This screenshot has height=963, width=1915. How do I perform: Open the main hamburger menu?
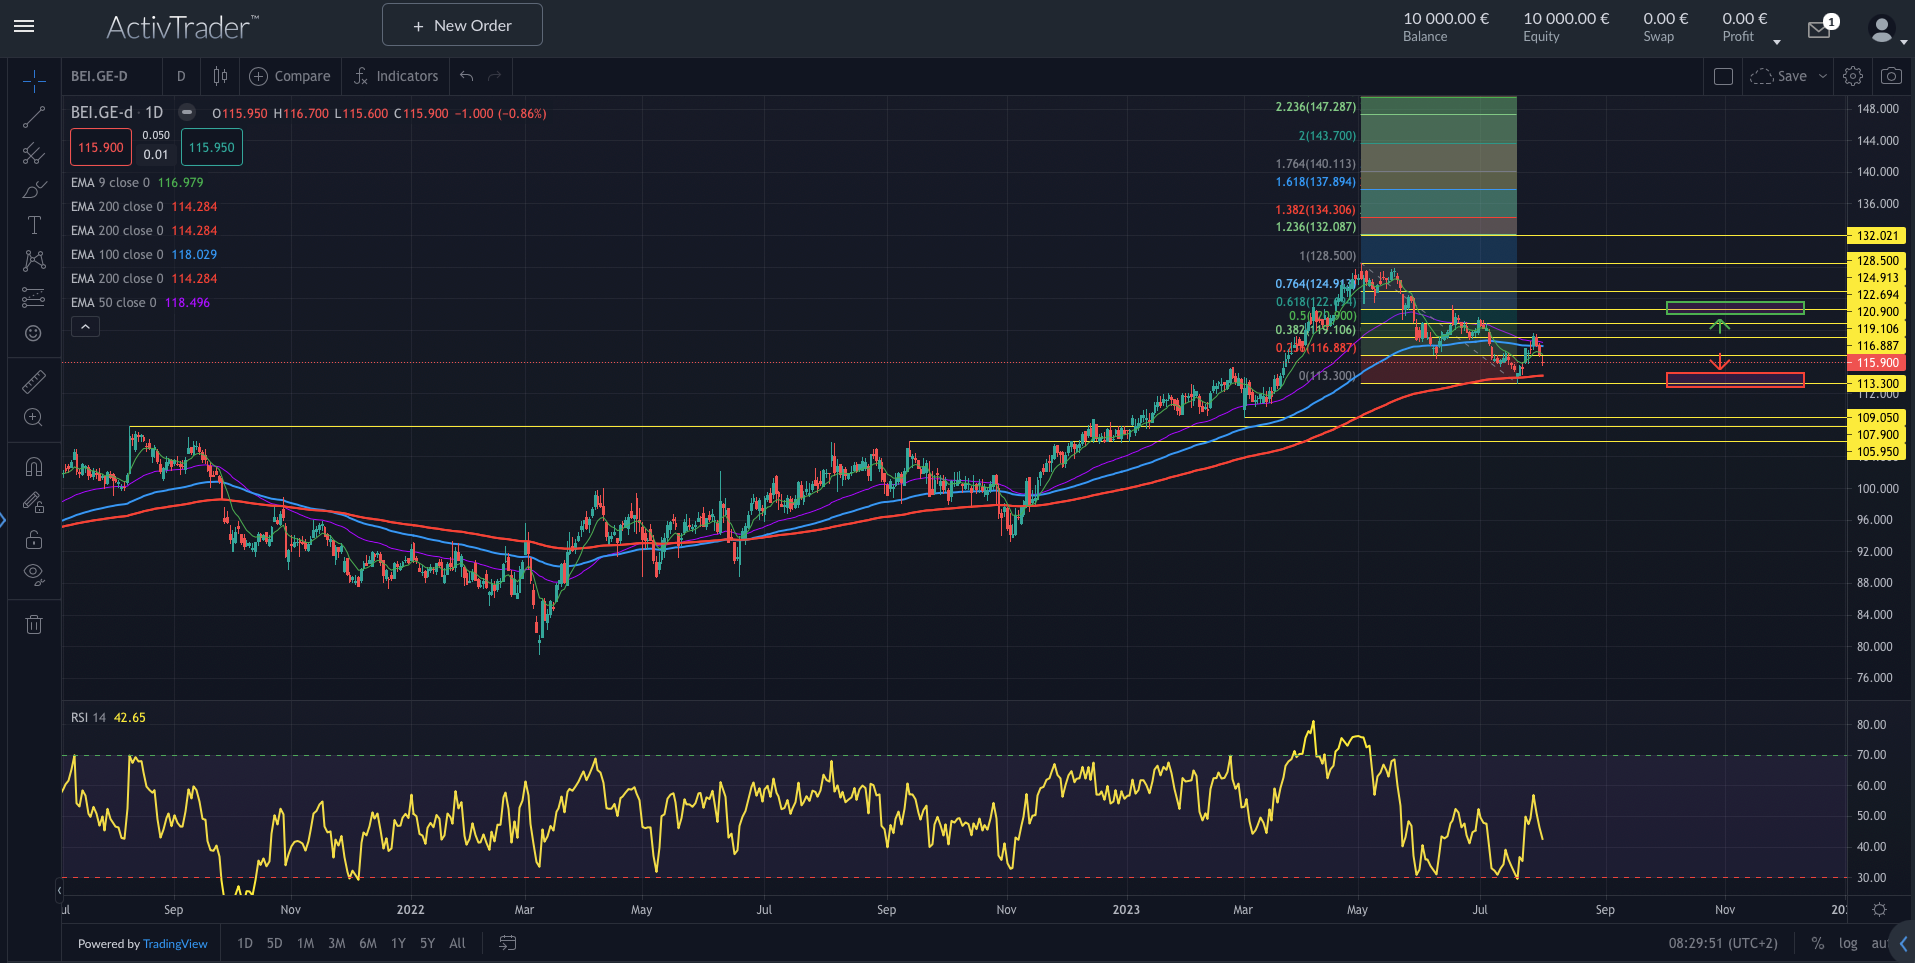pos(24,26)
